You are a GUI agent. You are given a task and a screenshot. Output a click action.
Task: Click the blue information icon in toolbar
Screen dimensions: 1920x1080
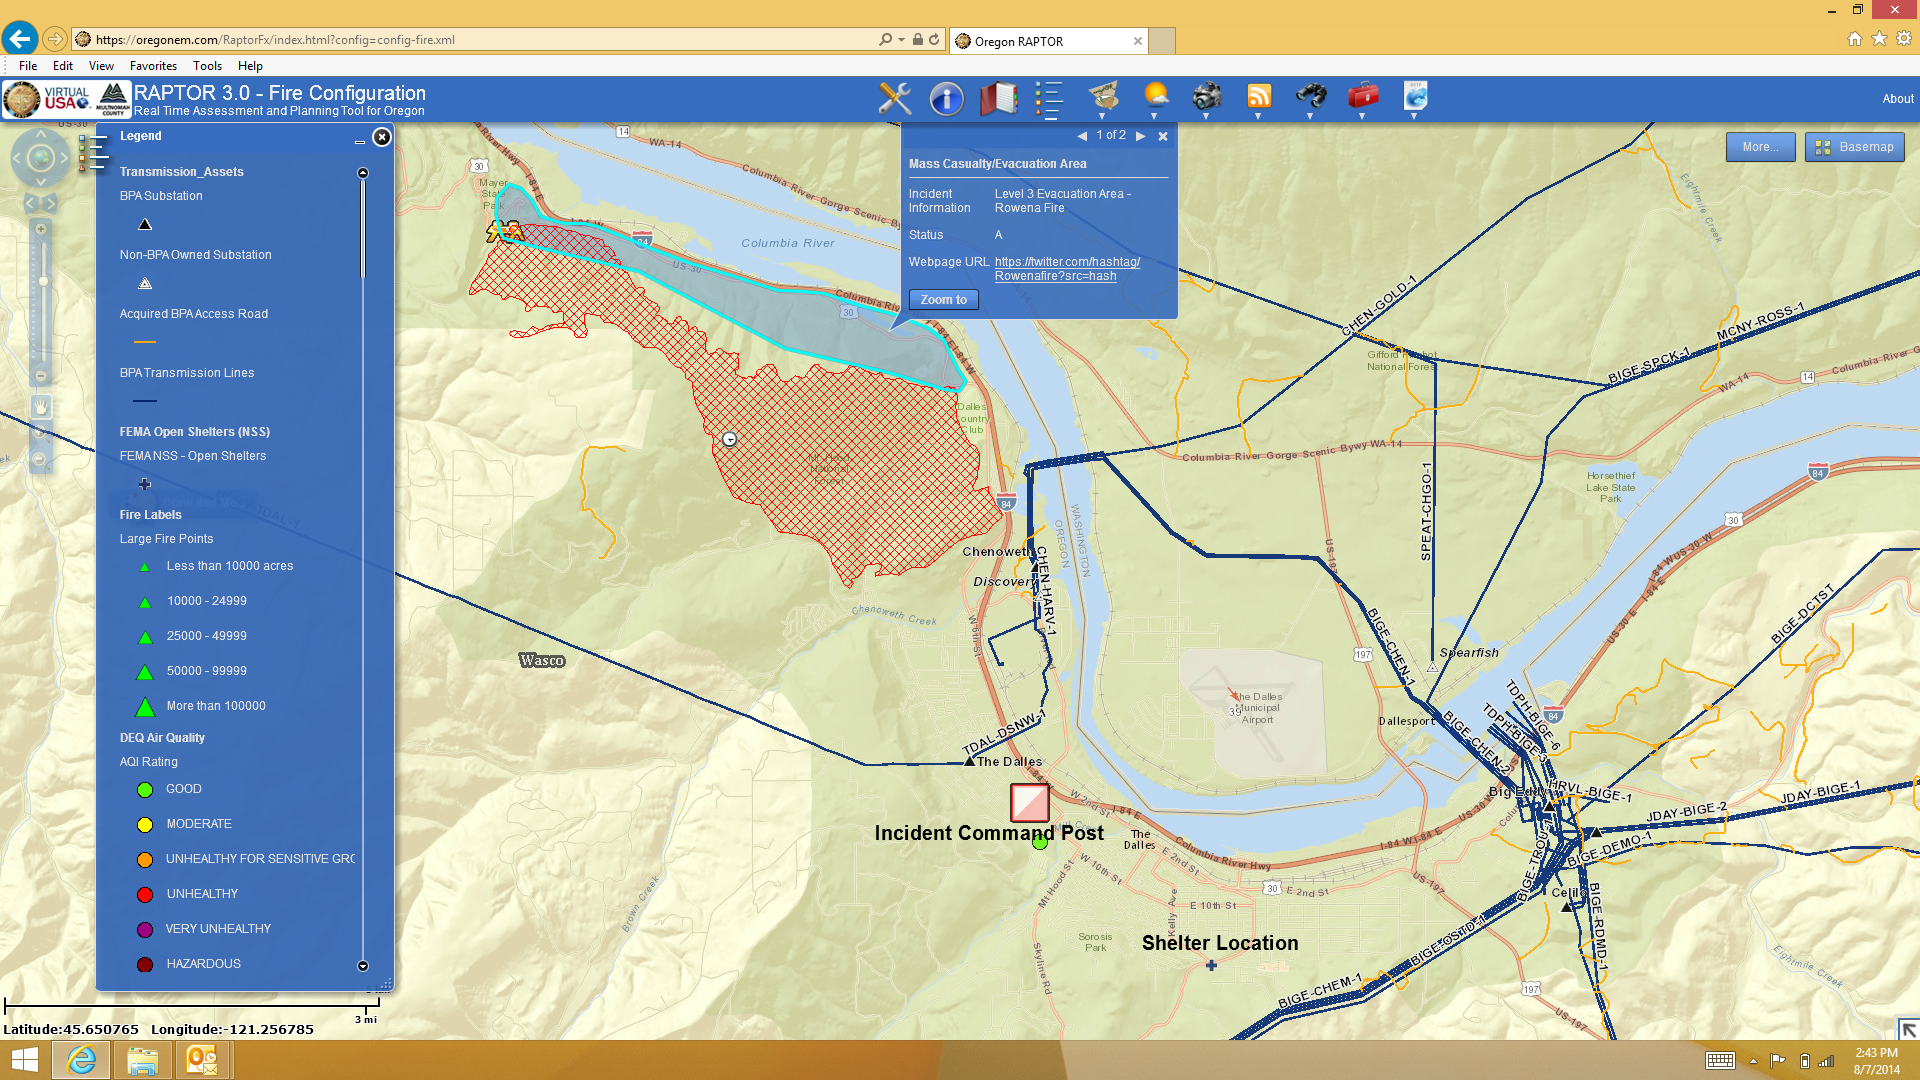[x=946, y=98]
